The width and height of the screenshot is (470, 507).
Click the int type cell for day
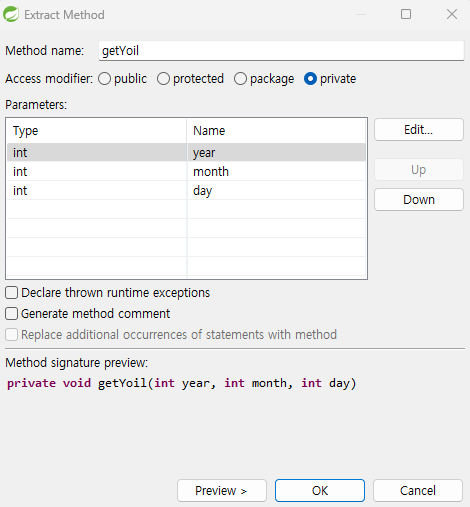(x=97, y=191)
